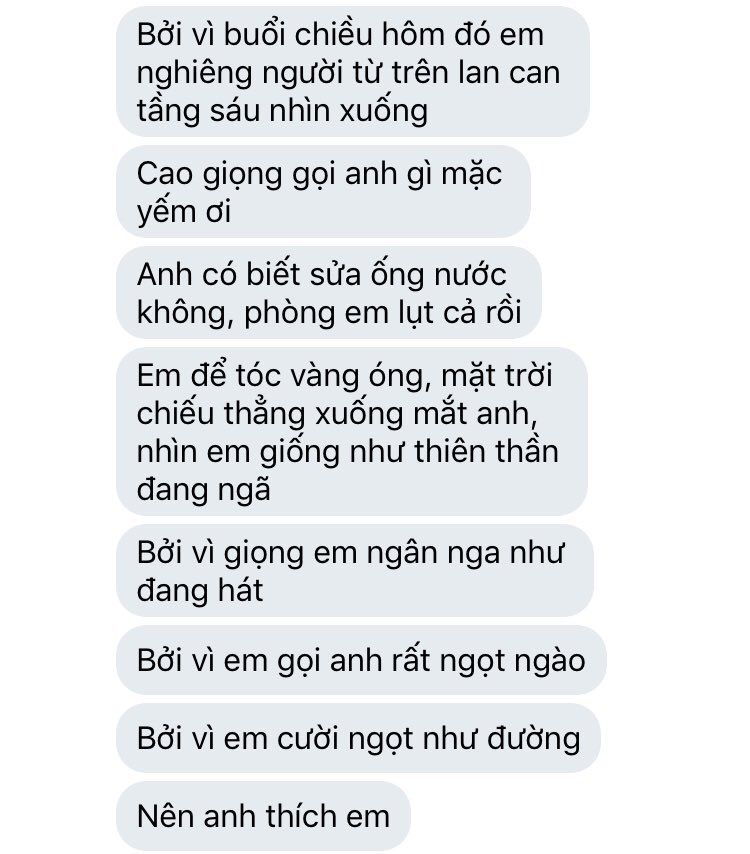Select the 'Bởi vì giọng em ngân nga' message
Viewport: 750px width, 854px height.
355,571
